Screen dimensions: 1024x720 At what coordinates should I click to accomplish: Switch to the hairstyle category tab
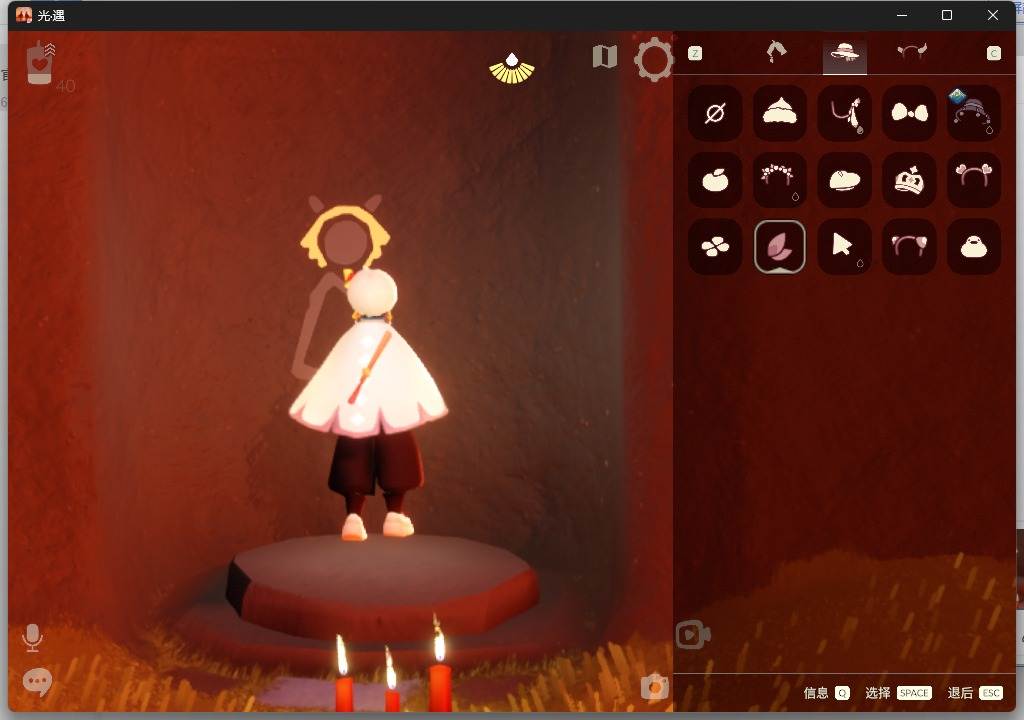pos(776,52)
